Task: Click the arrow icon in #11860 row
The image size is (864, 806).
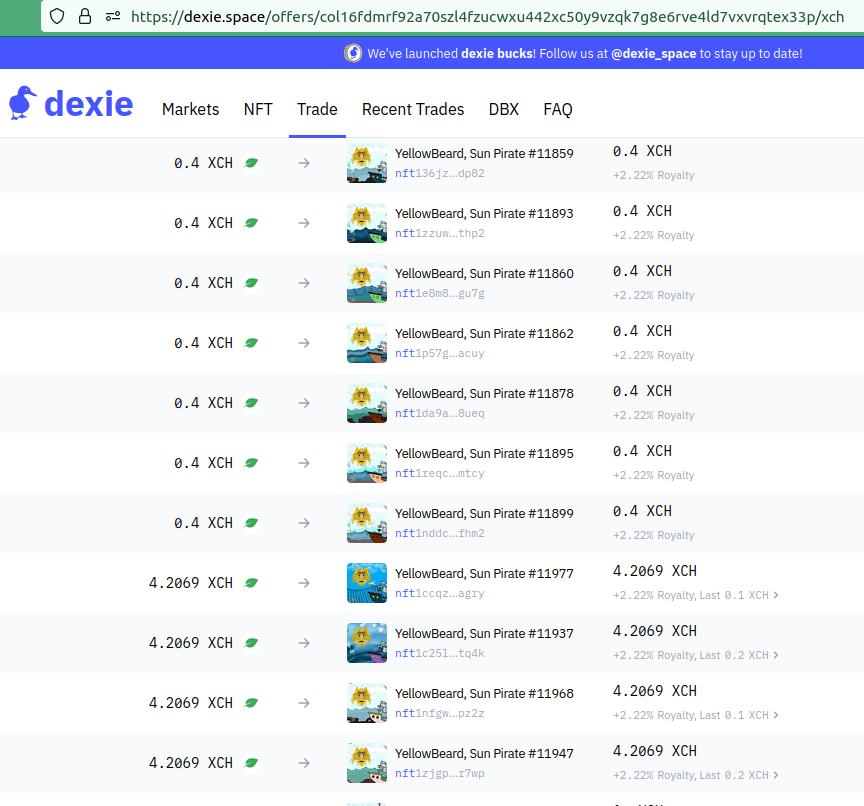Action: (x=304, y=283)
